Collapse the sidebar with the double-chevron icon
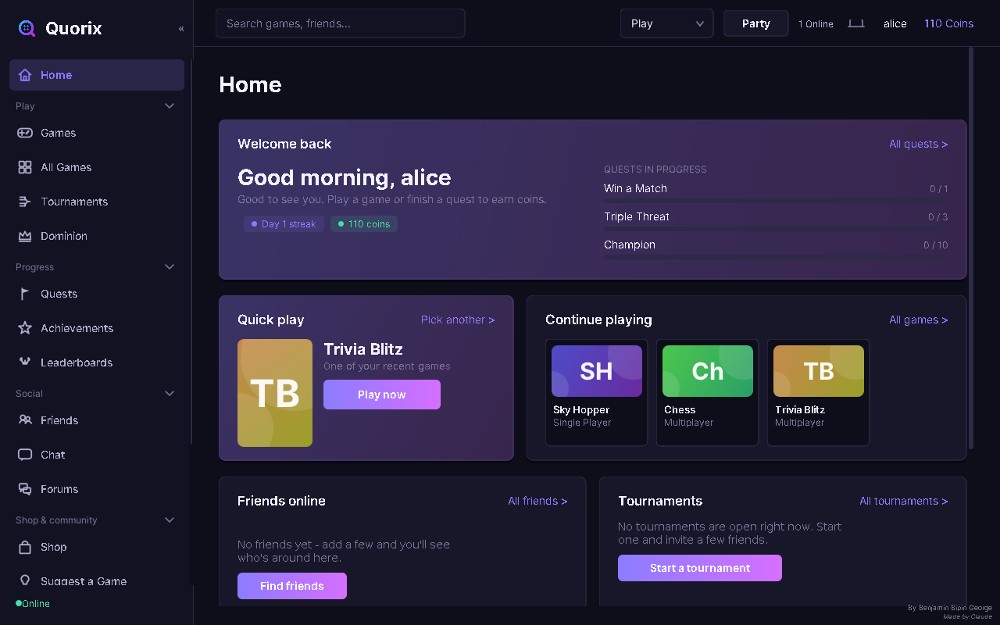This screenshot has height=625, width=1000. 181,29
